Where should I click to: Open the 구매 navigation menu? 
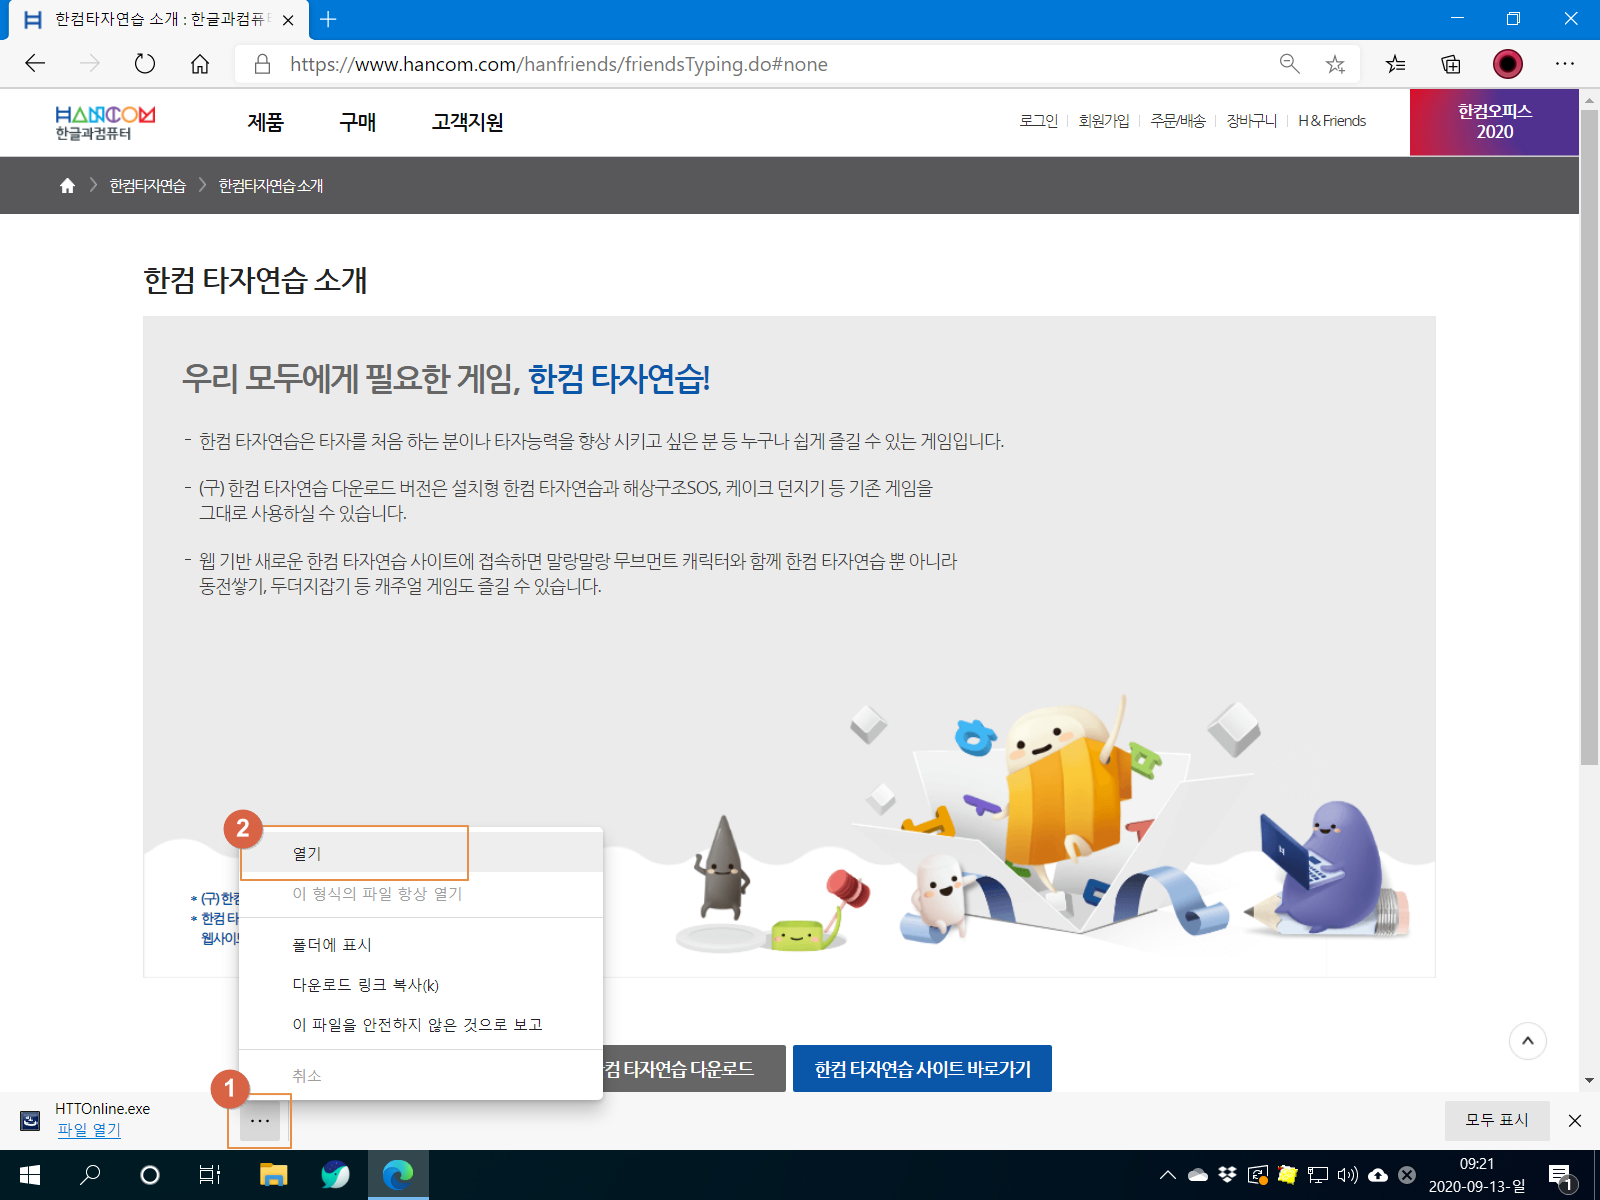(358, 122)
